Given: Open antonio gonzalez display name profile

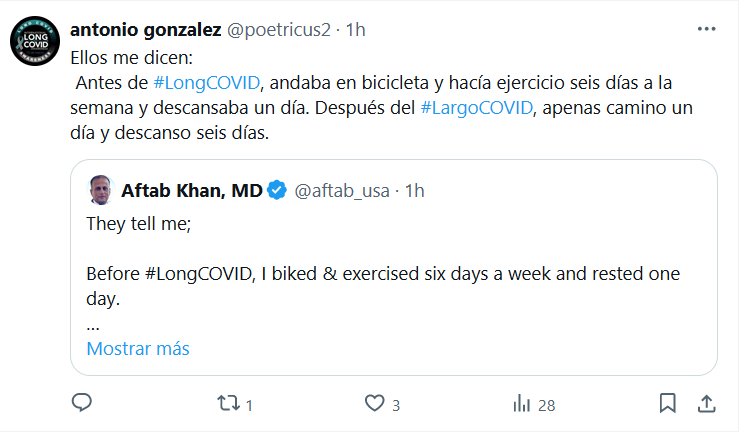Looking at the screenshot, I should pyautogui.click(x=146, y=30).
